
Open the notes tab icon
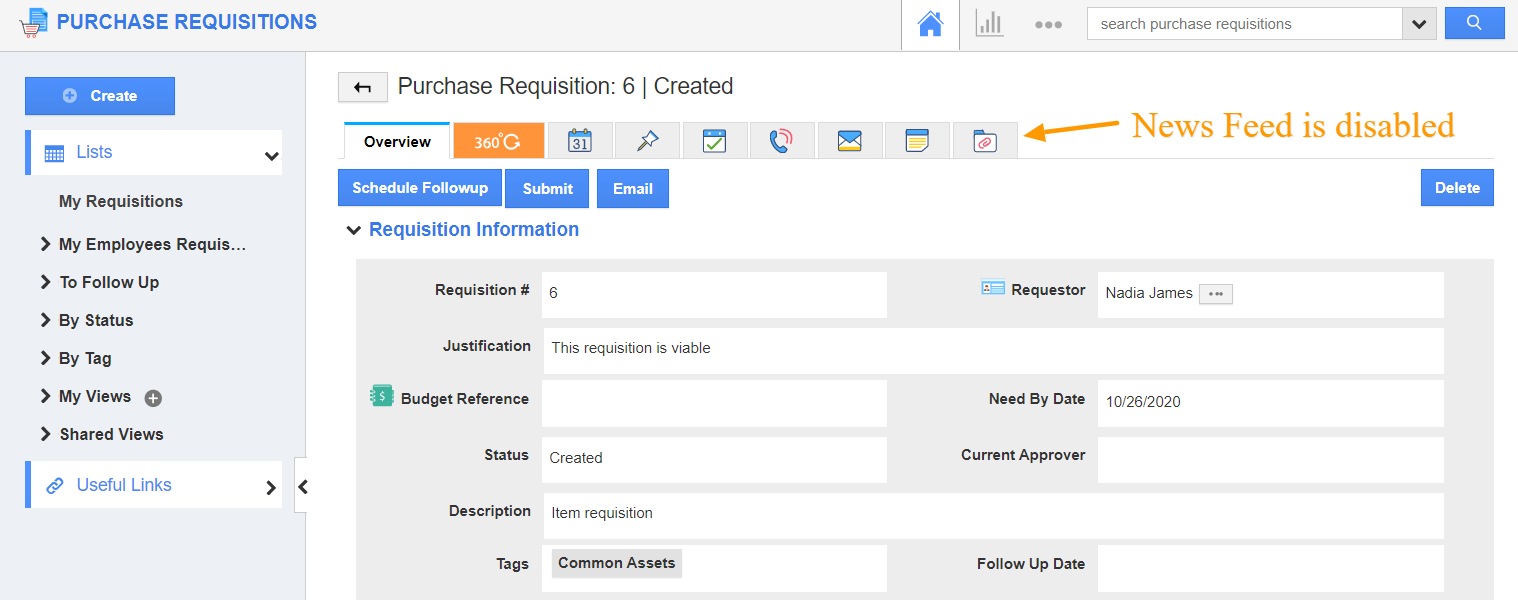(917, 140)
